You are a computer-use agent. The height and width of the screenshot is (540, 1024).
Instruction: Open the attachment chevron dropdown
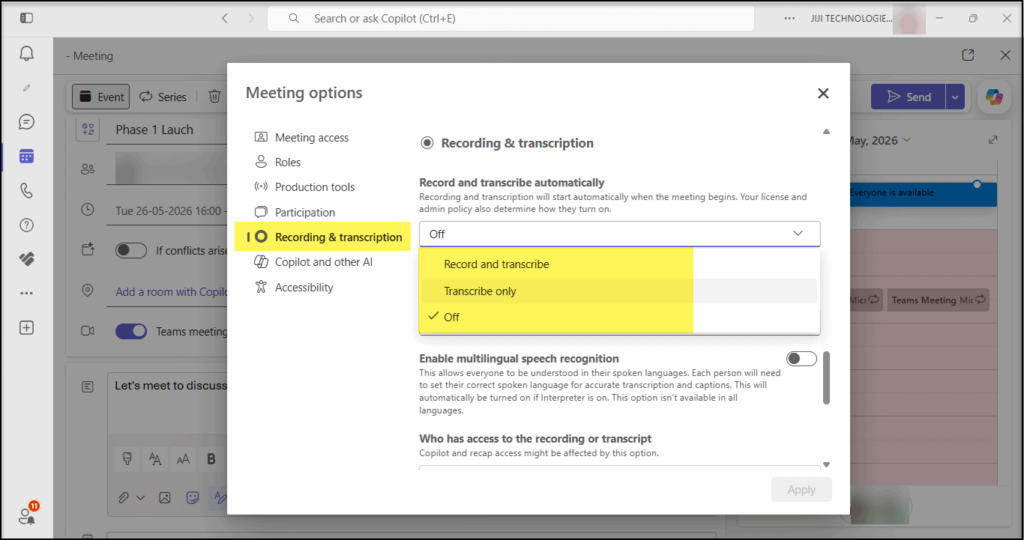140,498
